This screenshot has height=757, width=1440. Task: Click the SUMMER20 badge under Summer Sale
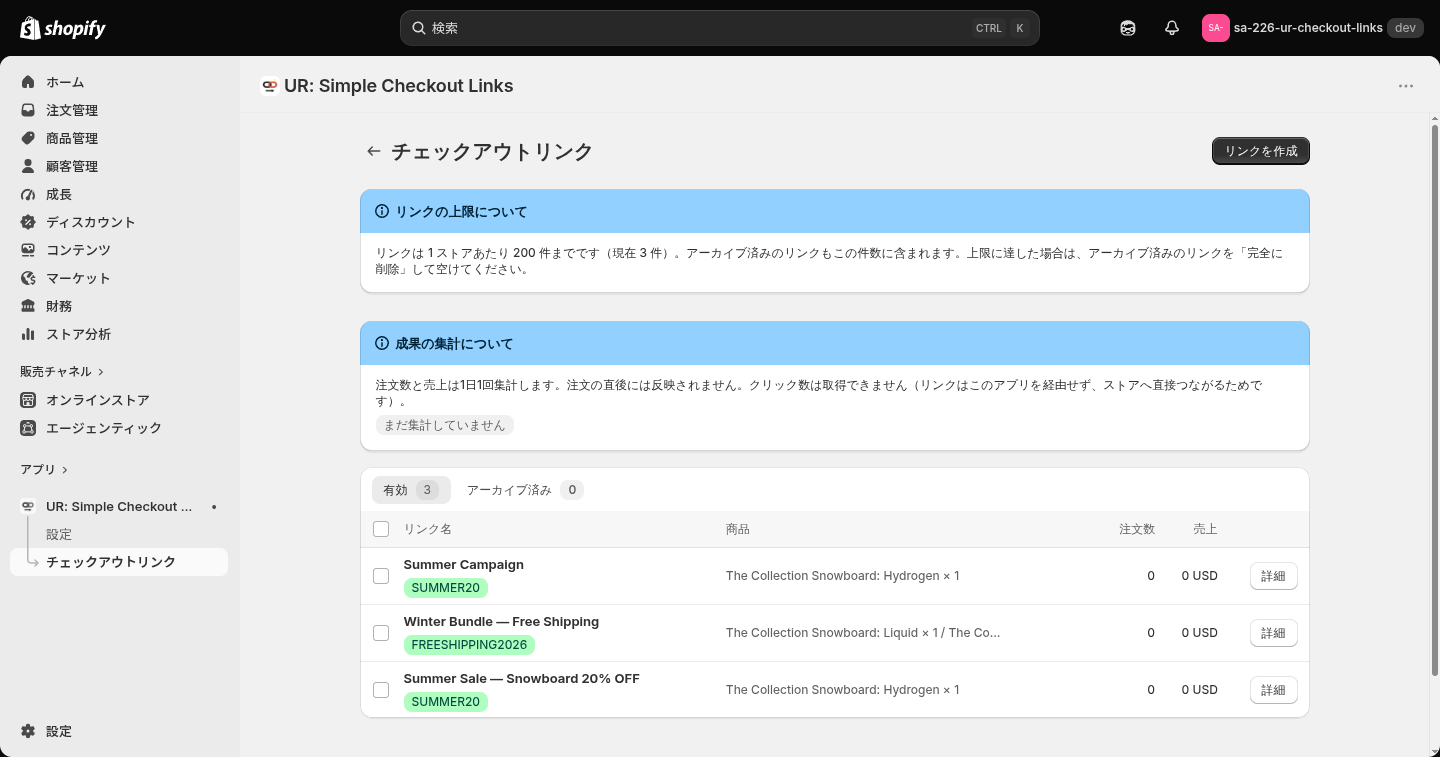[x=446, y=702]
